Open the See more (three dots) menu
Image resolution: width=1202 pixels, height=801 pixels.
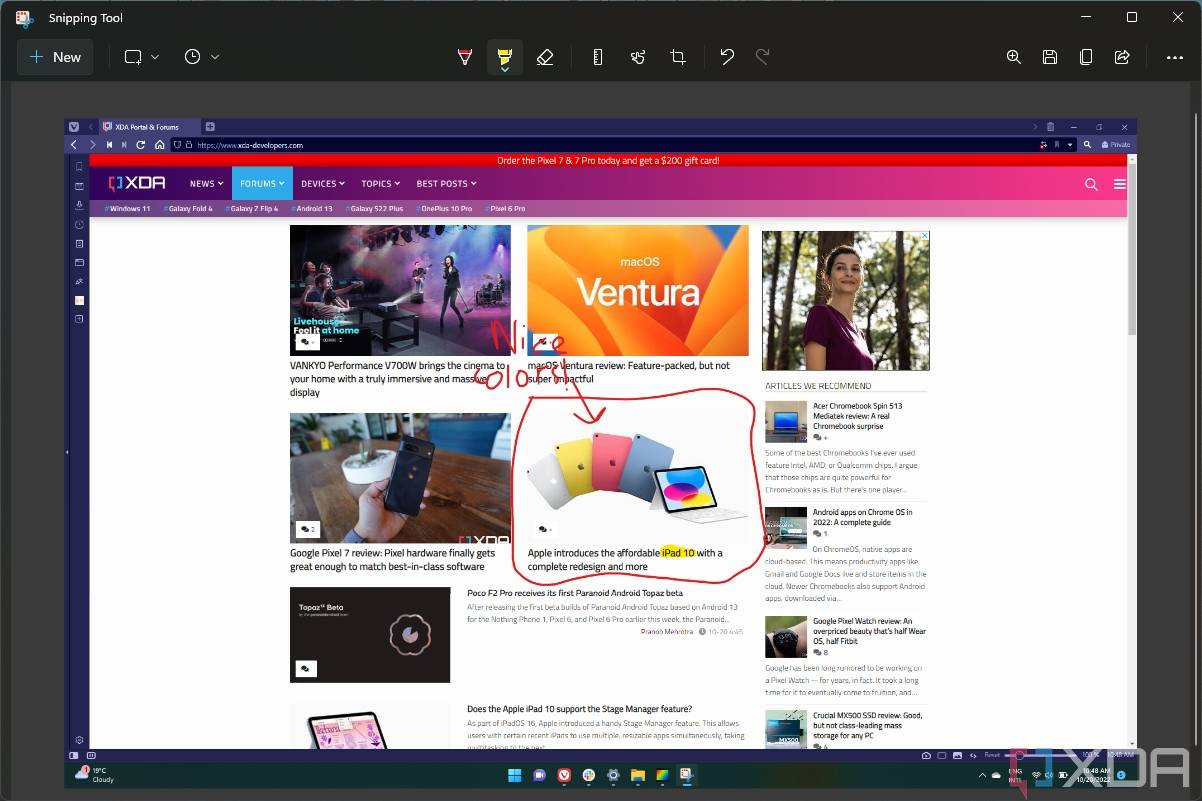click(1175, 57)
